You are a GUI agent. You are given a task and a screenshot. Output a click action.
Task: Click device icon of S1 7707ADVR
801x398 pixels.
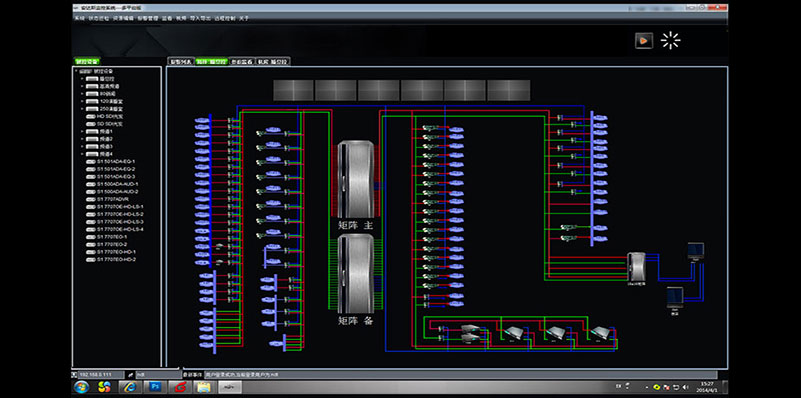(91, 199)
